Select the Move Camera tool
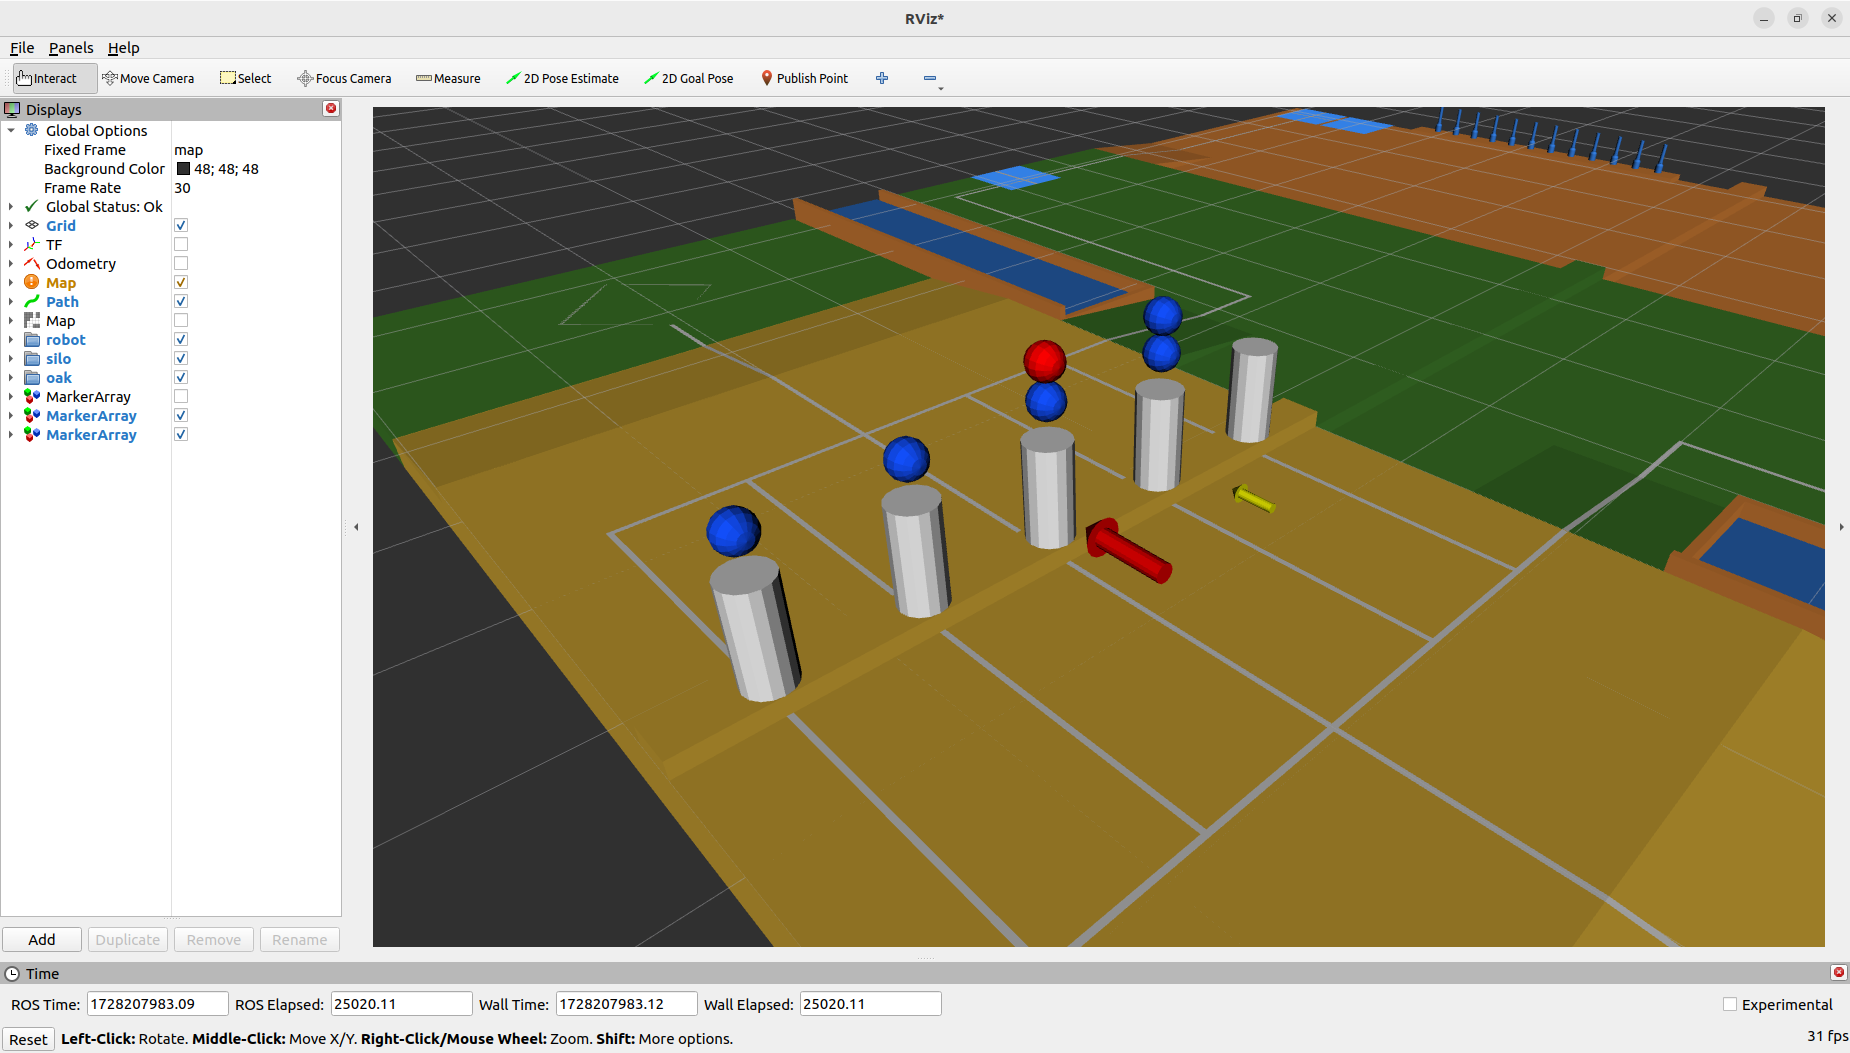 [x=148, y=78]
